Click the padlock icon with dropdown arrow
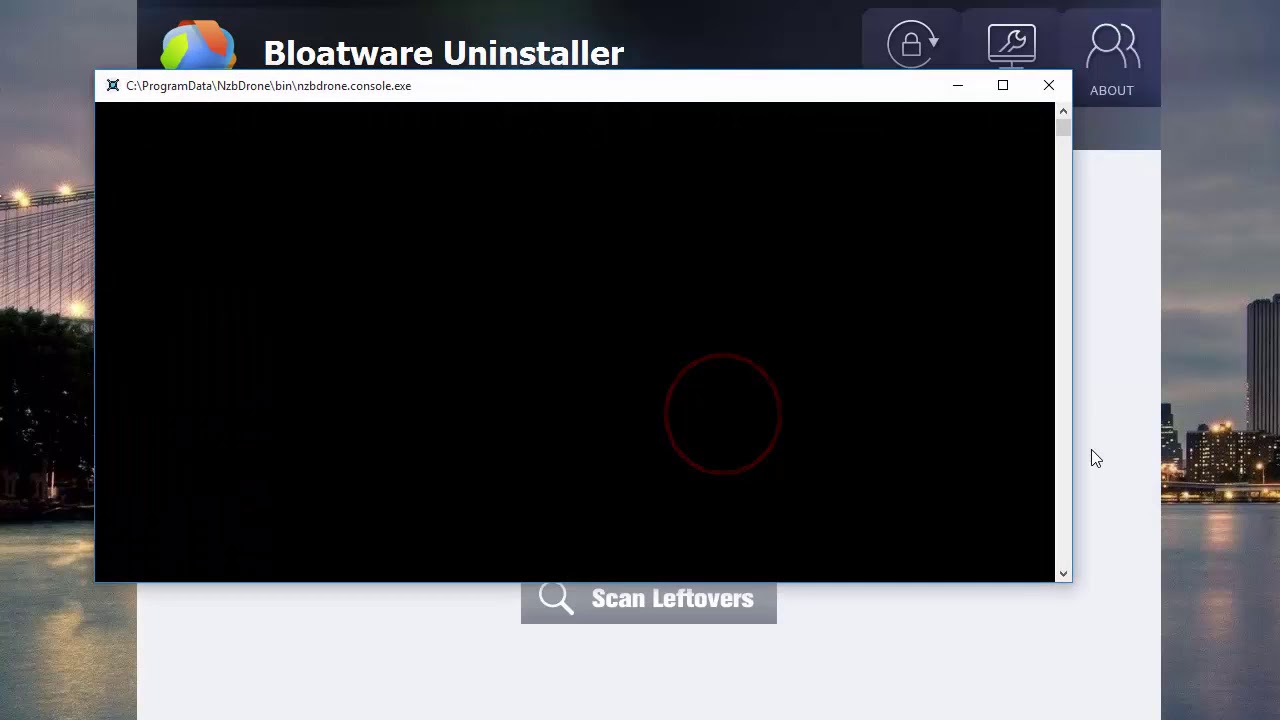1280x720 pixels. [912, 44]
